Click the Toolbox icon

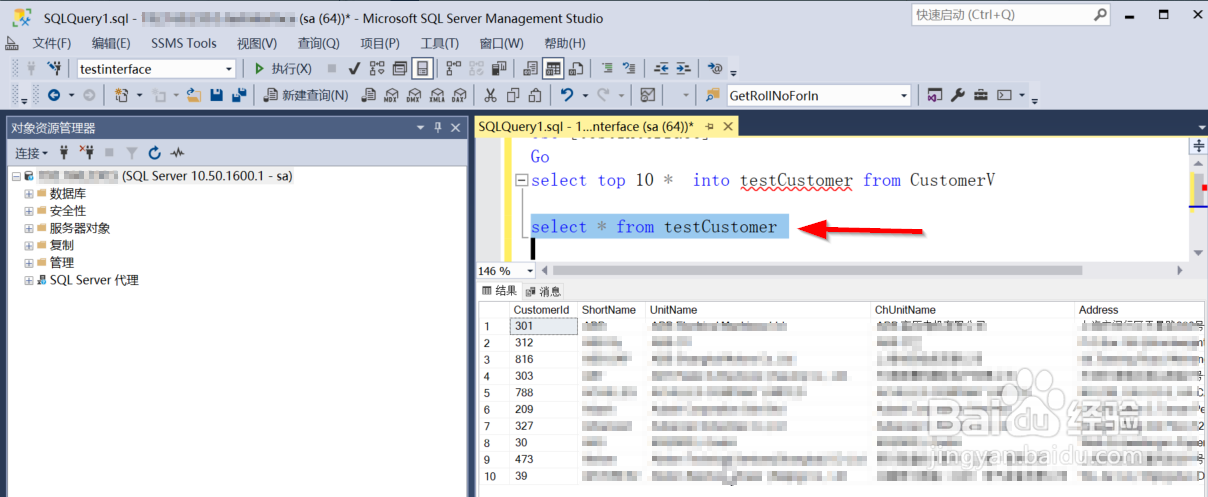pos(980,95)
